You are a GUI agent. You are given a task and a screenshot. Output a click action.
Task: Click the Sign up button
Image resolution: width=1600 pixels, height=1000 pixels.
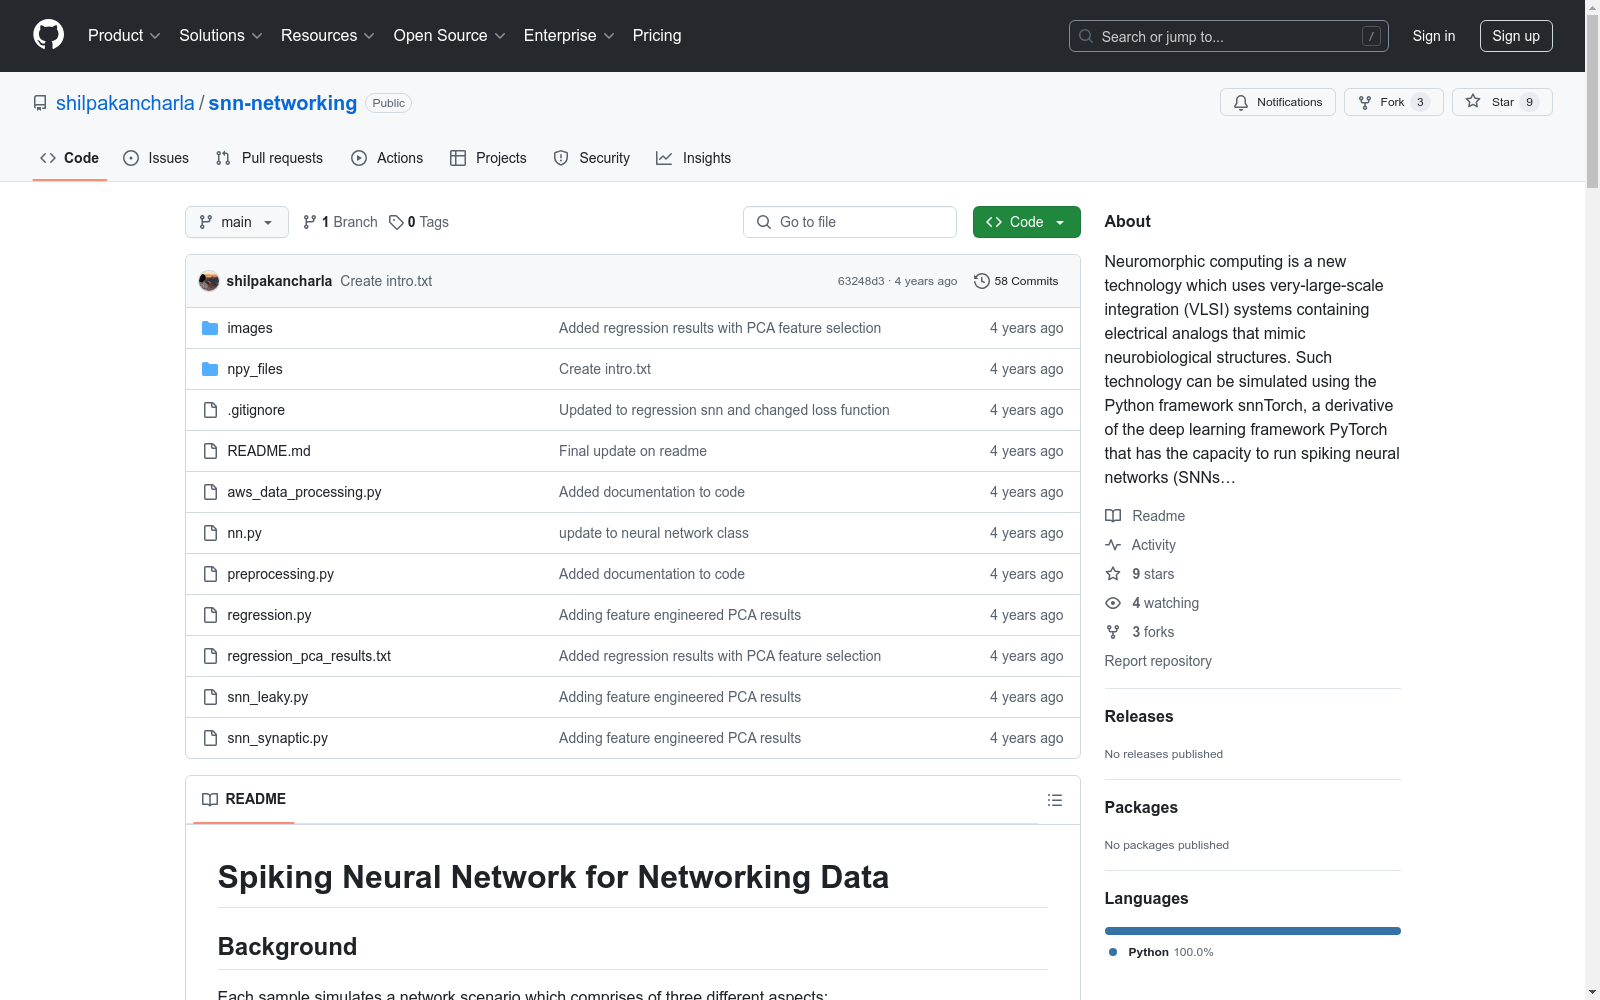[x=1515, y=35]
